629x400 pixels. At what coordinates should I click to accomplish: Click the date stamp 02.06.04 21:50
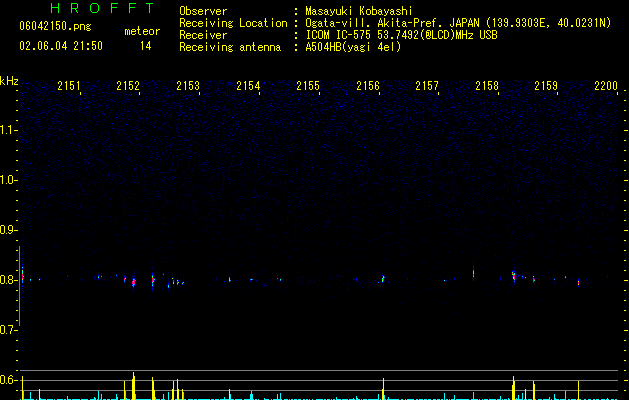[61, 46]
